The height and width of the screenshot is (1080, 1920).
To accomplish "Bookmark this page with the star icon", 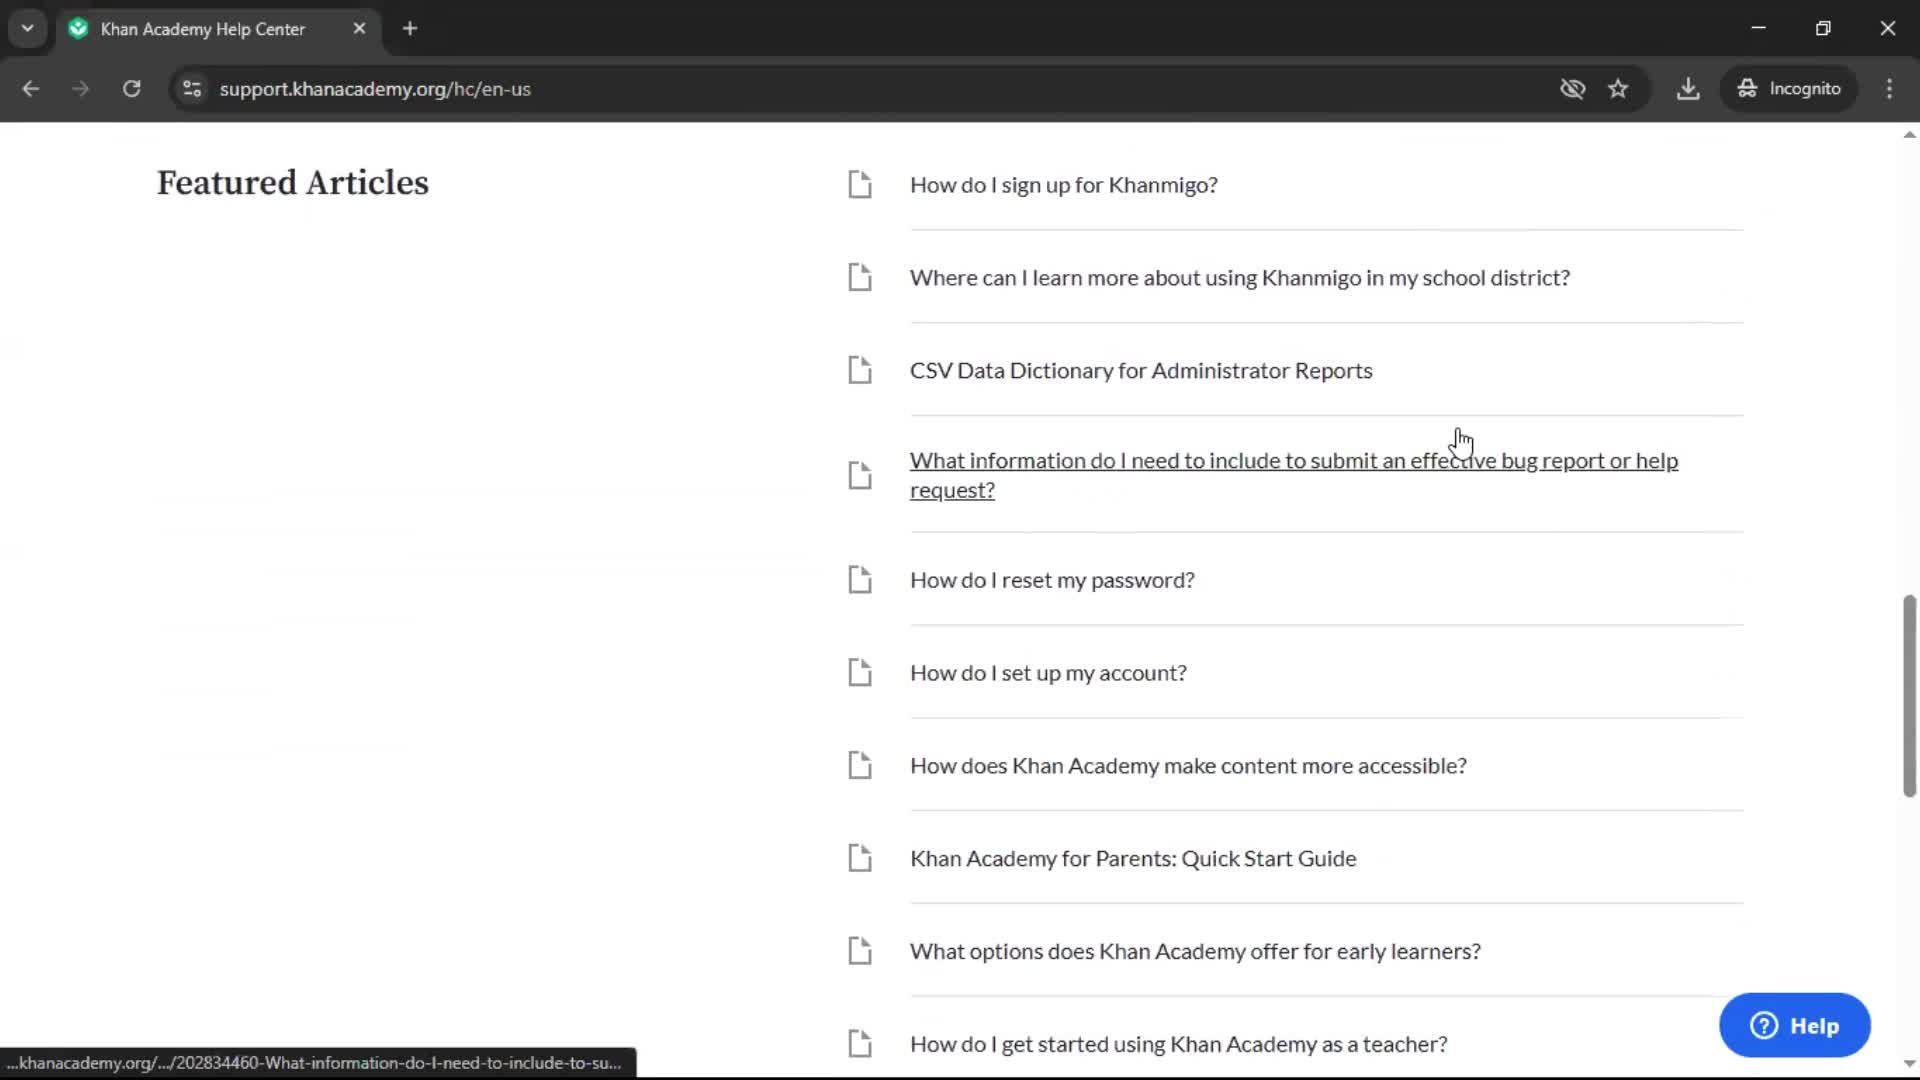I will pos(1618,89).
